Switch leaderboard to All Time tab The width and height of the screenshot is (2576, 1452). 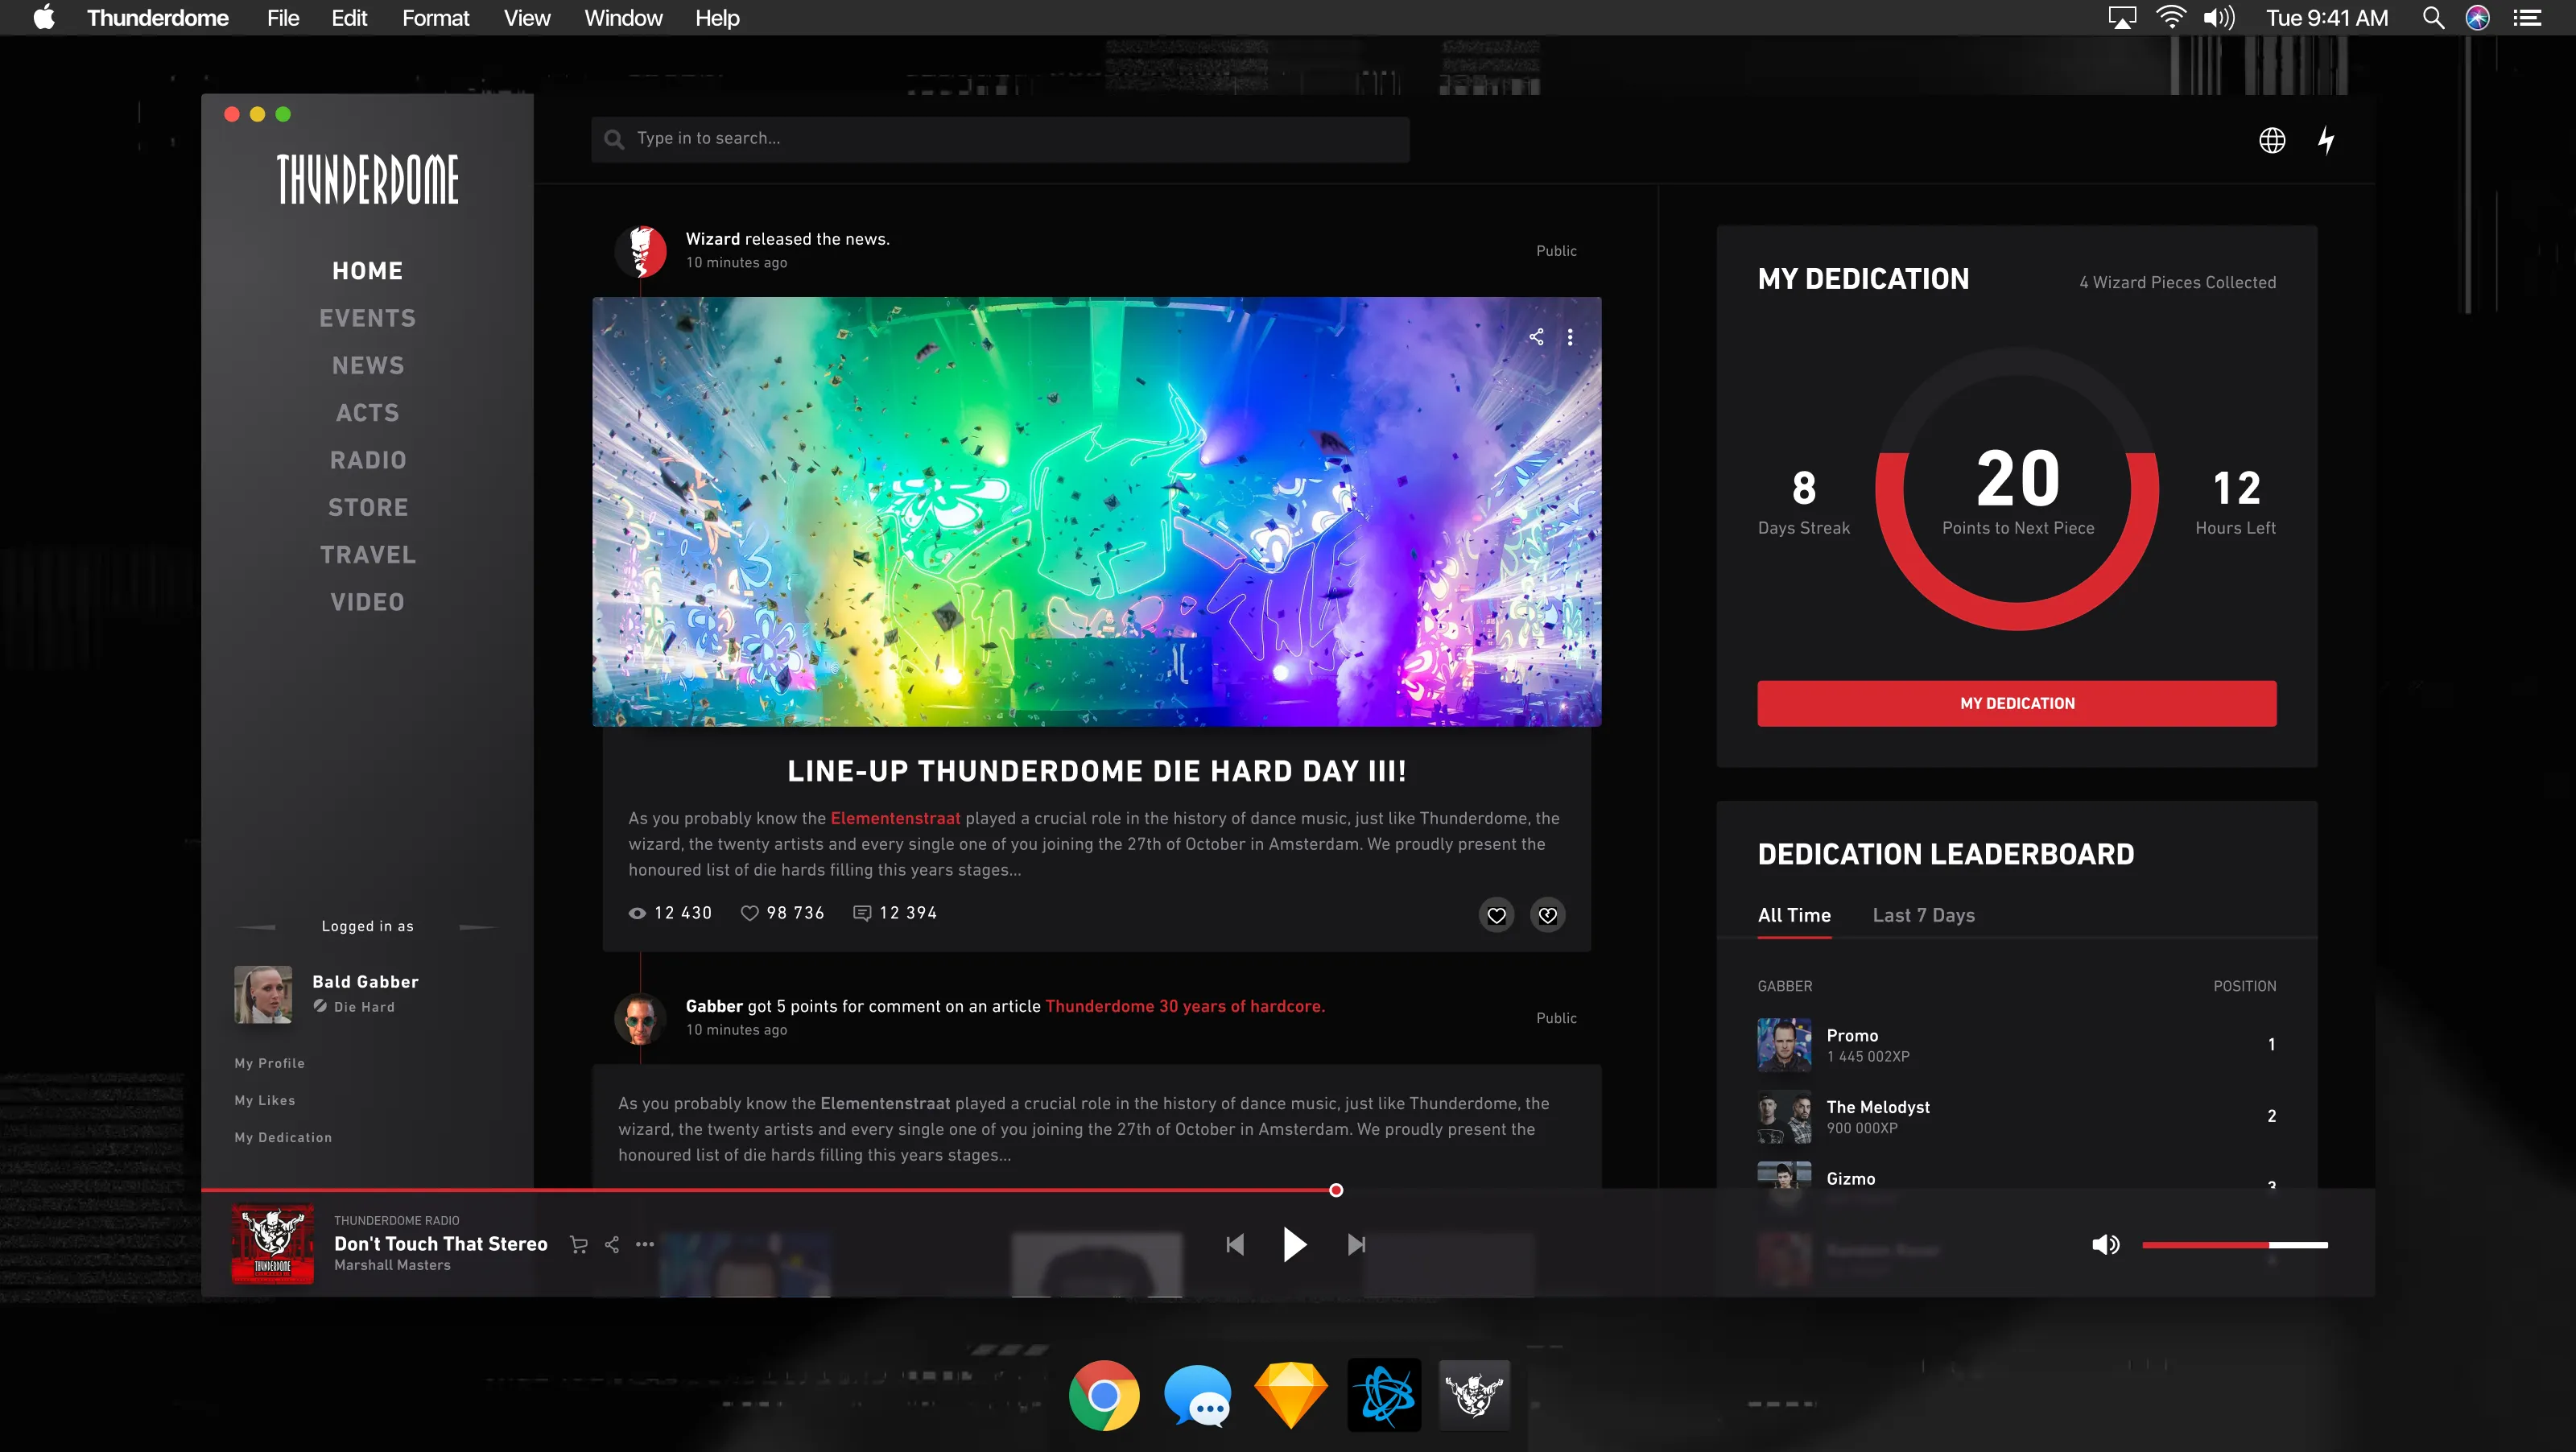(1794, 915)
